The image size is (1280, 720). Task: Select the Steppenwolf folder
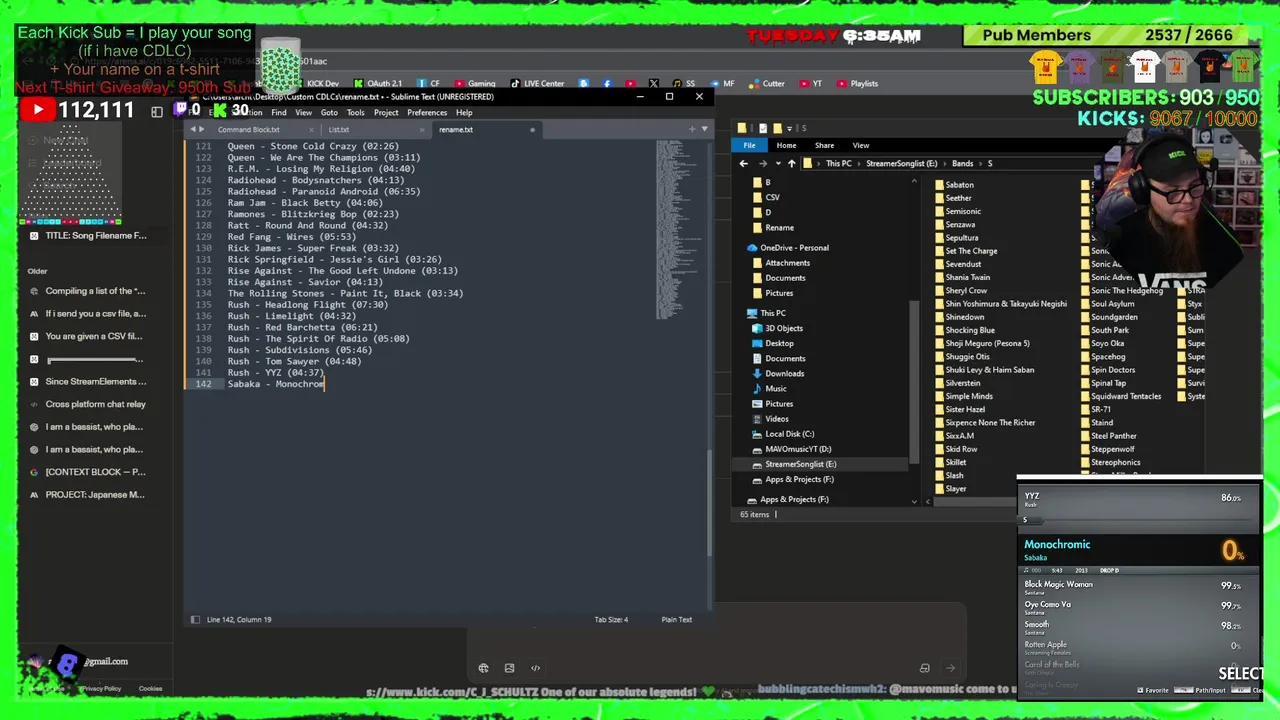pyautogui.click(x=1112, y=449)
